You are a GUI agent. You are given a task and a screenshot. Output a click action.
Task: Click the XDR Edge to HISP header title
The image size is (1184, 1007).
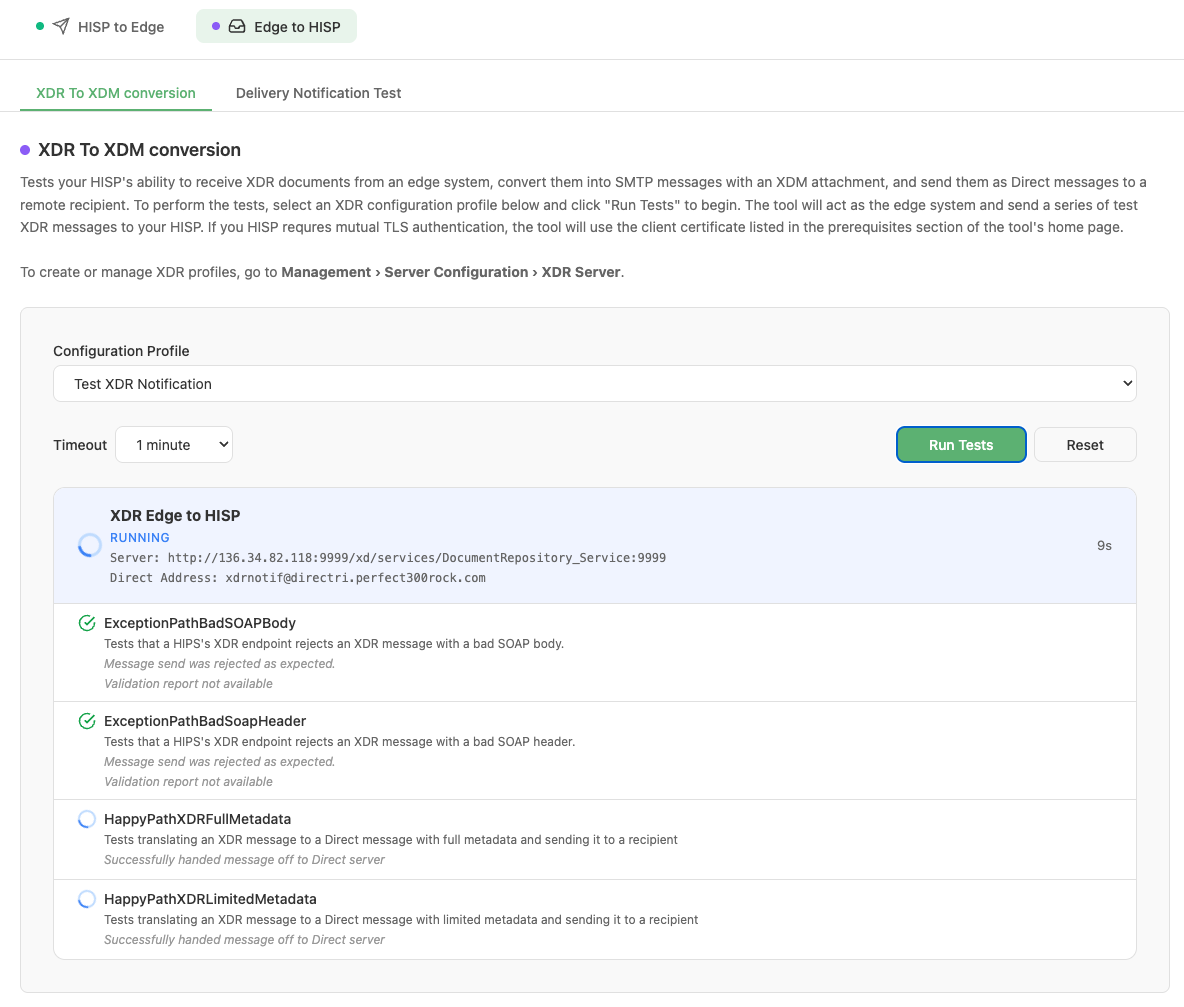tap(175, 516)
